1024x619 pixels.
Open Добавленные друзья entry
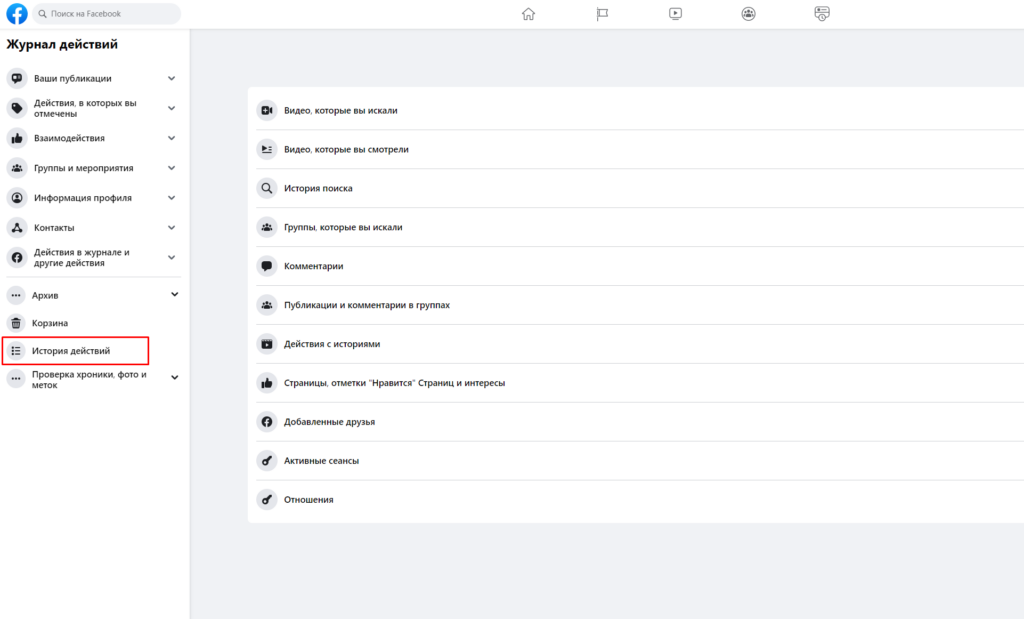329,422
